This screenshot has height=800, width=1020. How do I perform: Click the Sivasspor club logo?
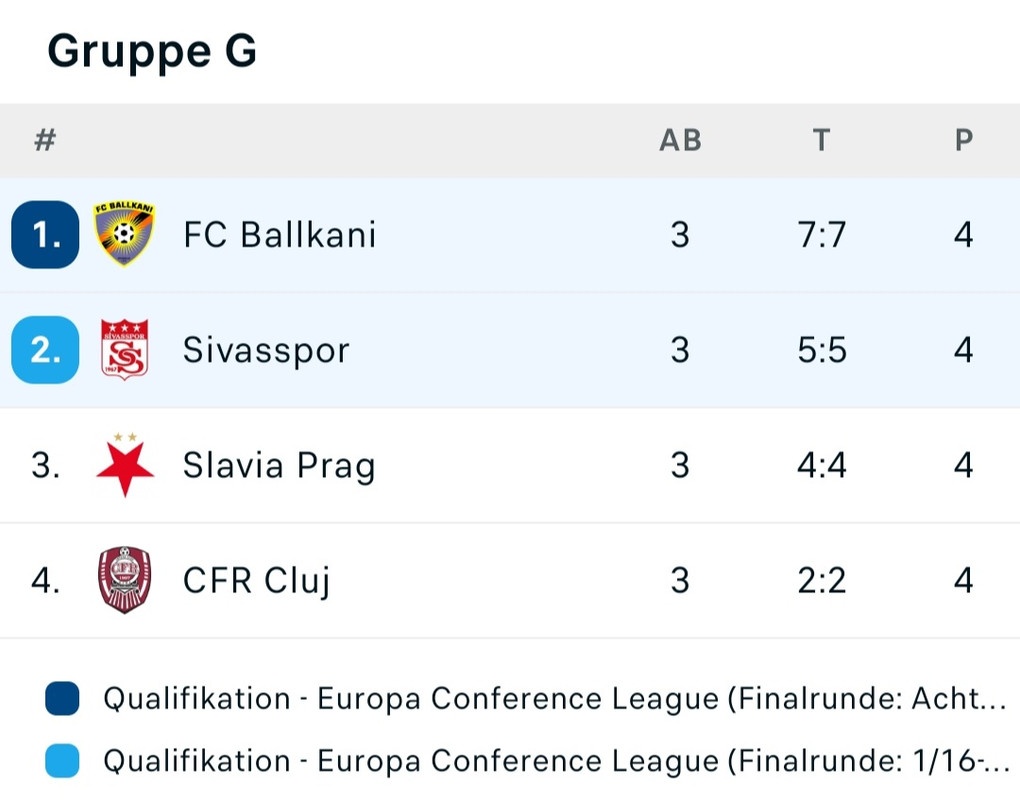coord(124,350)
